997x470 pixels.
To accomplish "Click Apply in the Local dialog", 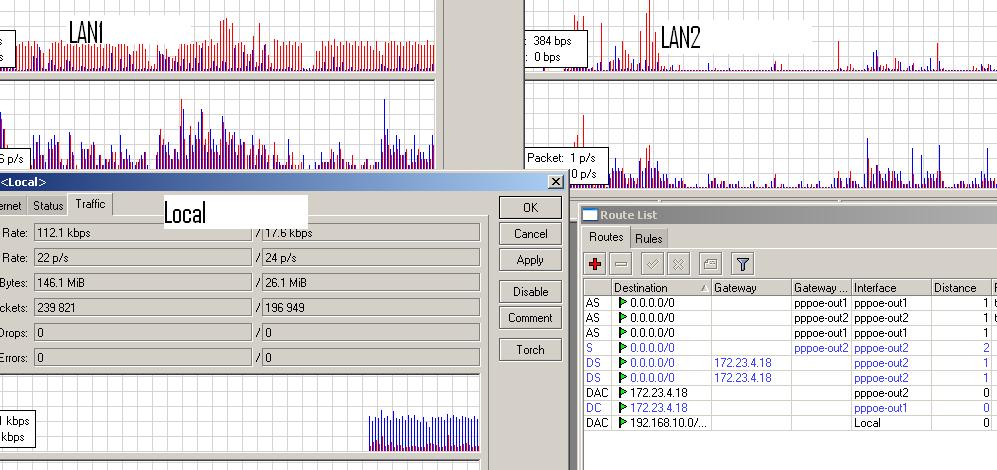I will coord(530,259).
